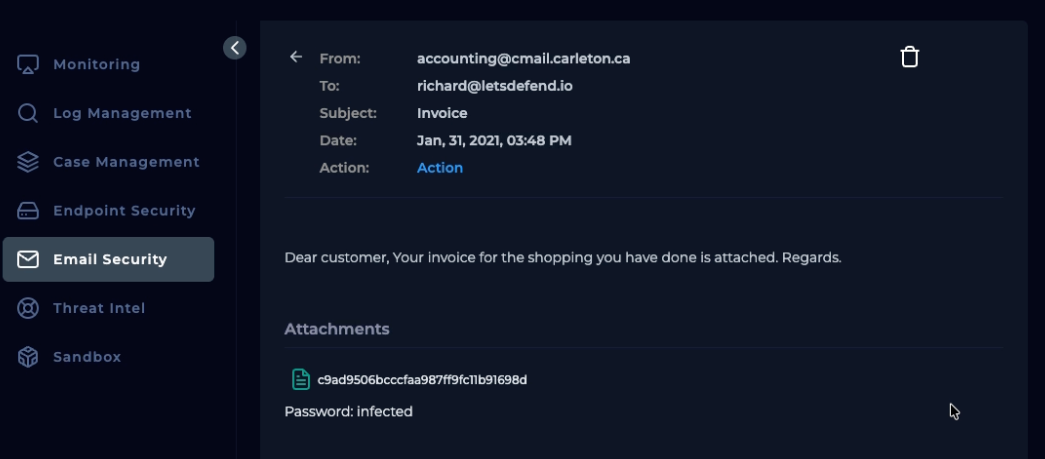Image resolution: width=1045 pixels, height=459 pixels.
Task: Click the Sandbox cube icon
Action: click(x=28, y=357)
